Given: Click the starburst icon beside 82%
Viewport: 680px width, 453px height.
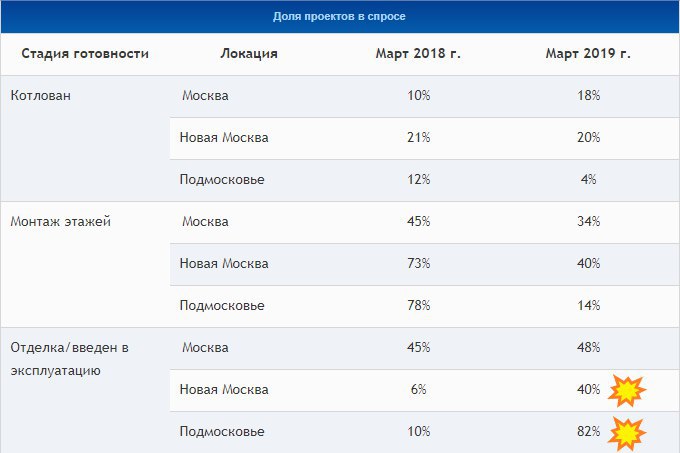Looking at the screenshot, I should point(627,432).
